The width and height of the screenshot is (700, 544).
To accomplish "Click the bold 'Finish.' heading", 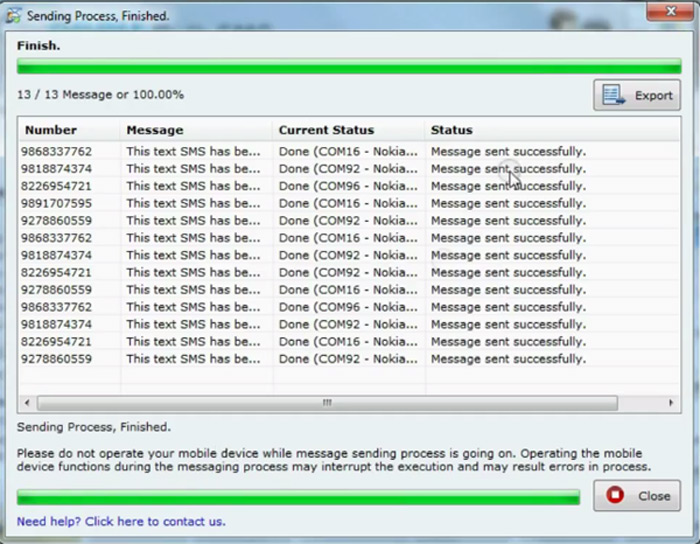I will pyautogui.click(x=38, y=46).
